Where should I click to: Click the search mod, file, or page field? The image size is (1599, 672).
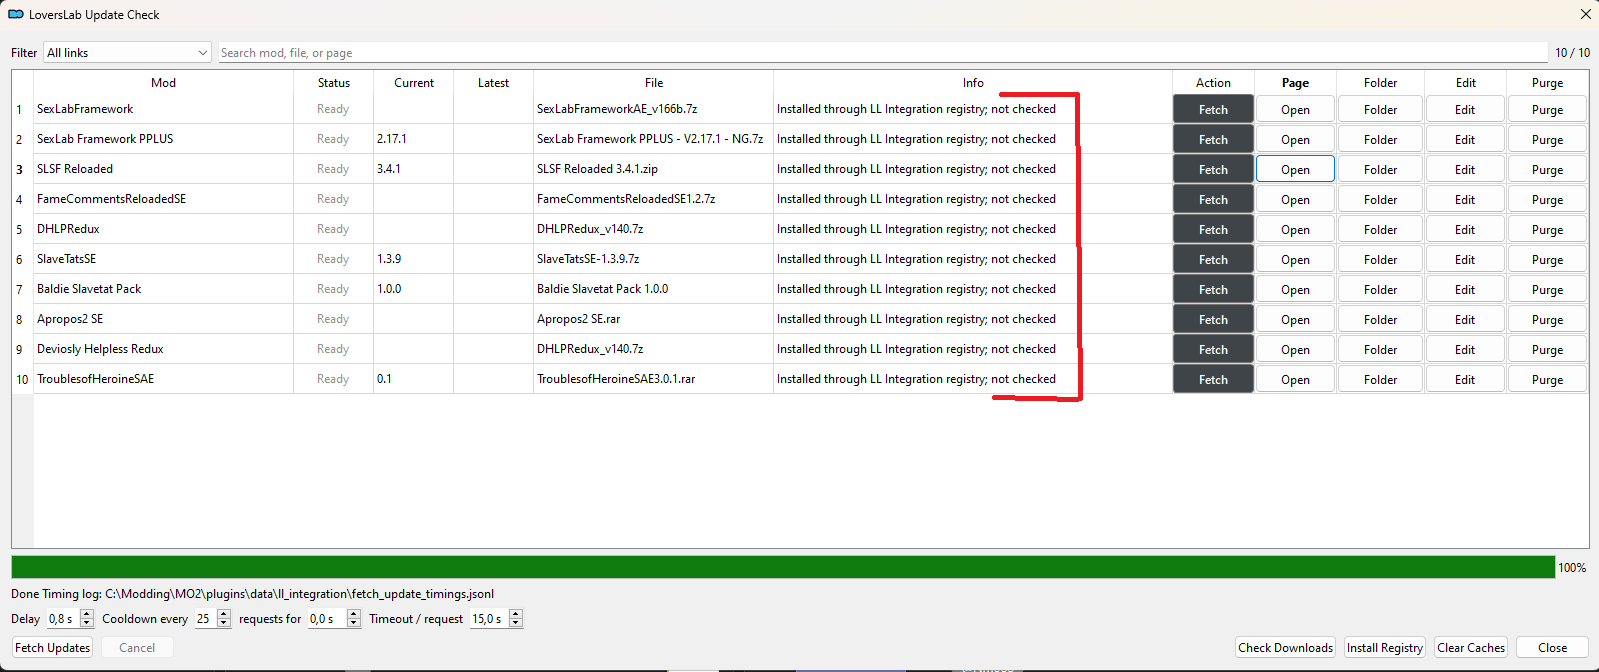pyautogui.click(x=883, y=53)
